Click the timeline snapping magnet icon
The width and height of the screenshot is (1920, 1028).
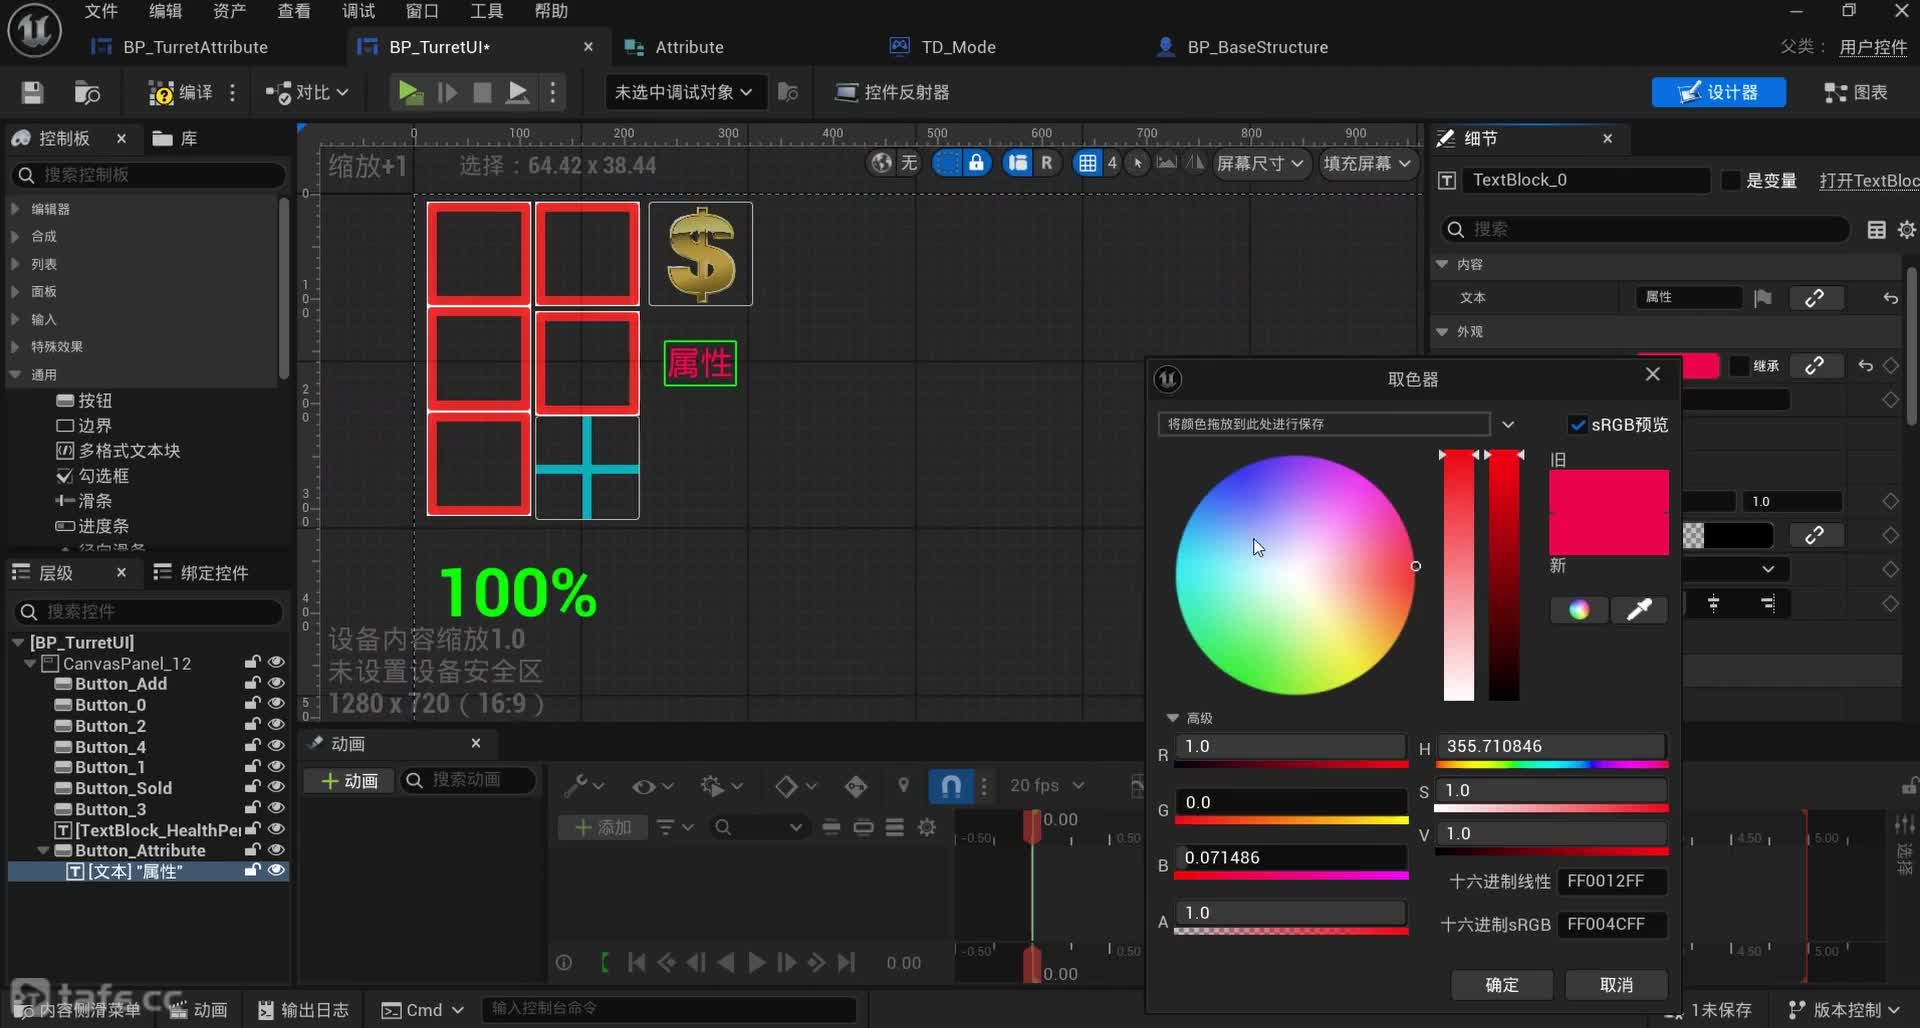950,786
